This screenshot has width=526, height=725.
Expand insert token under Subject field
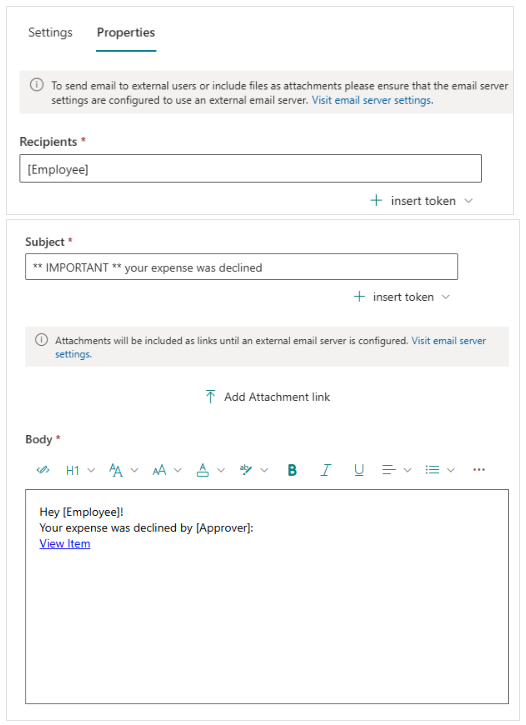click(x=402, y=297)
